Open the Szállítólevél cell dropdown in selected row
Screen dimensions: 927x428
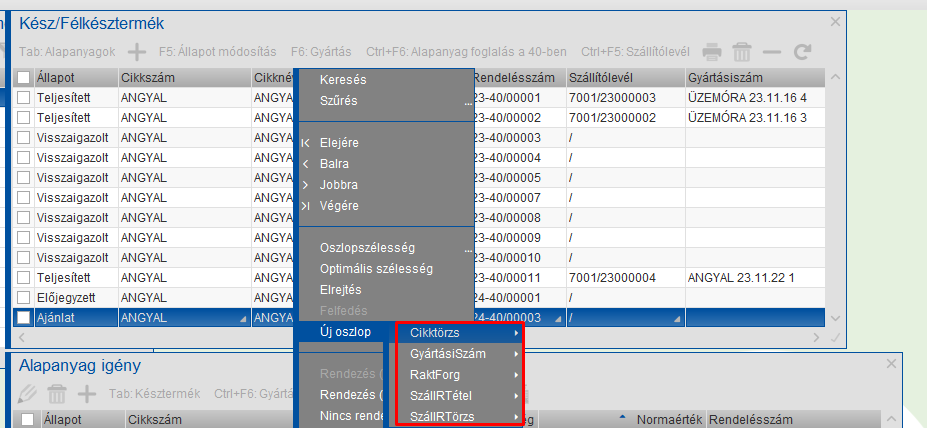coord(676,320)
